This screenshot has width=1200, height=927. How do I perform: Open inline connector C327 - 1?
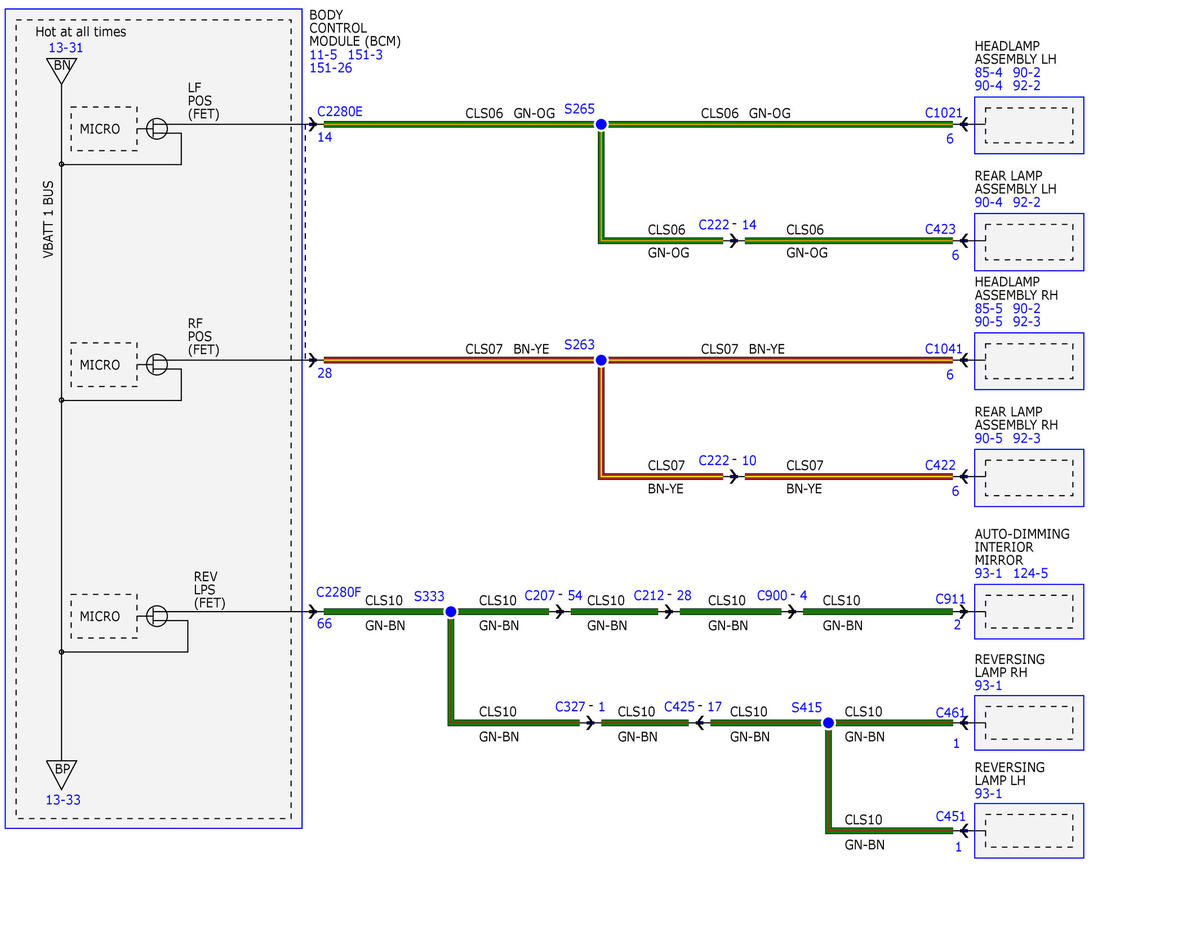580,707
